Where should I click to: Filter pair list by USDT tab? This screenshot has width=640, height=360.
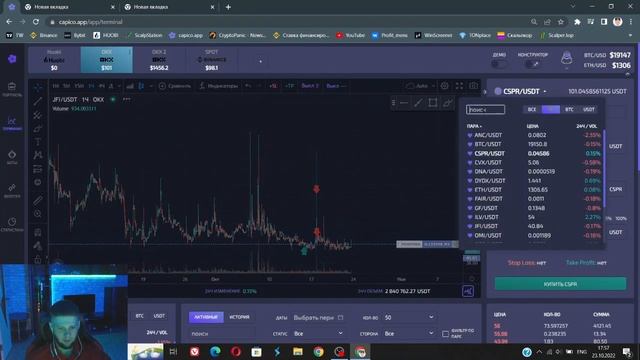tap(589, 109)
